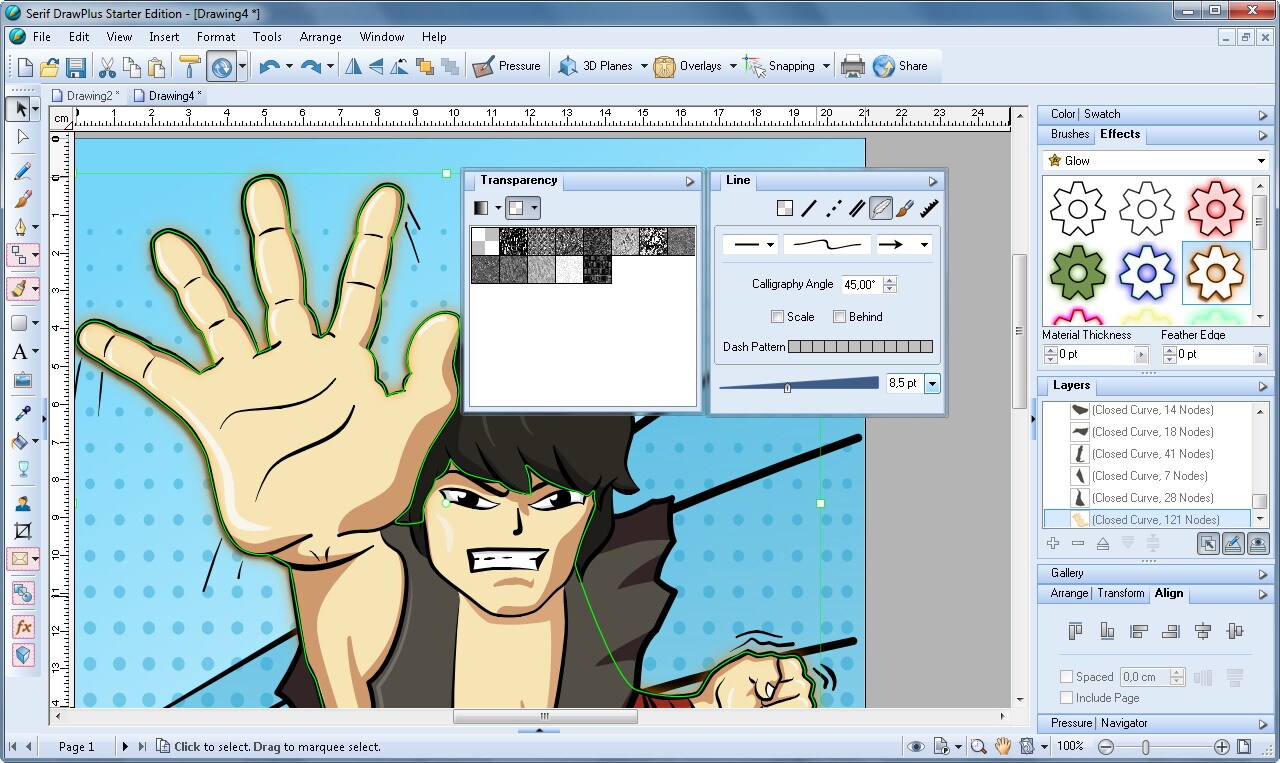Select the Text tool in the left toolbar

[x=21, y=352]
